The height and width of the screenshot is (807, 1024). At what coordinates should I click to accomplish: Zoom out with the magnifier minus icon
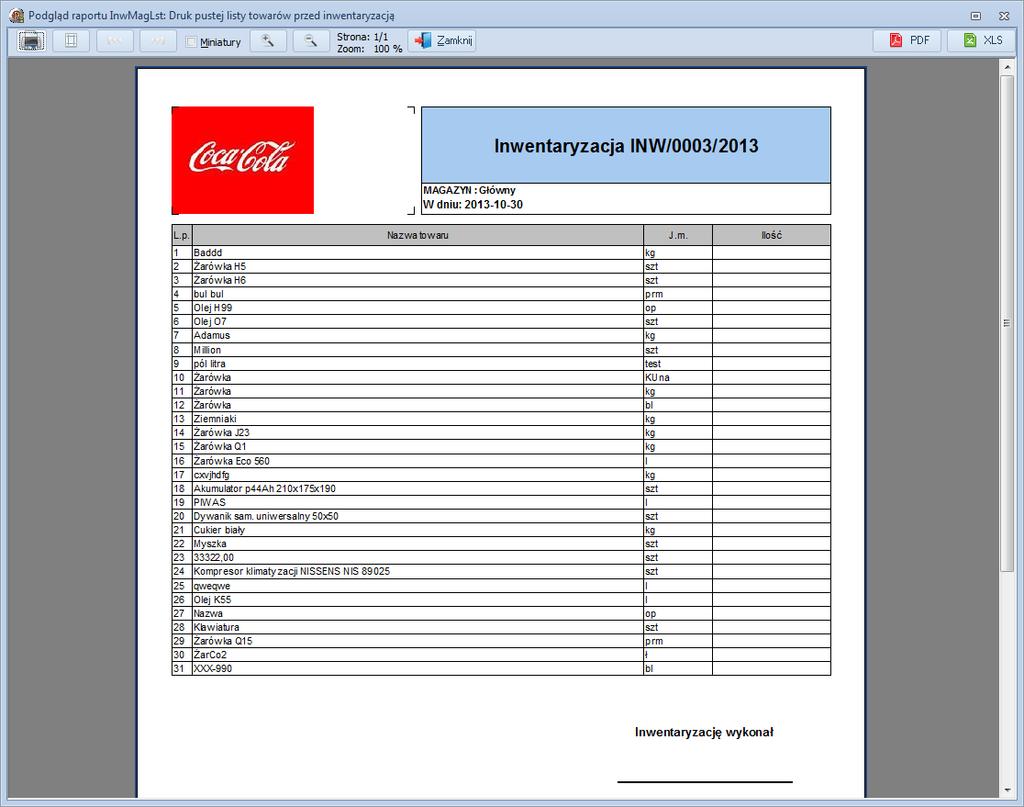311,41
